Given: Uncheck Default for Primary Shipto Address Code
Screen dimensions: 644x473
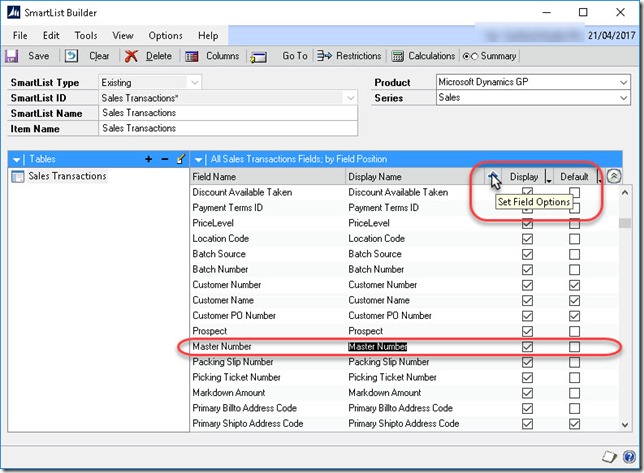Looking at the screenshot, I should [575, 424].
